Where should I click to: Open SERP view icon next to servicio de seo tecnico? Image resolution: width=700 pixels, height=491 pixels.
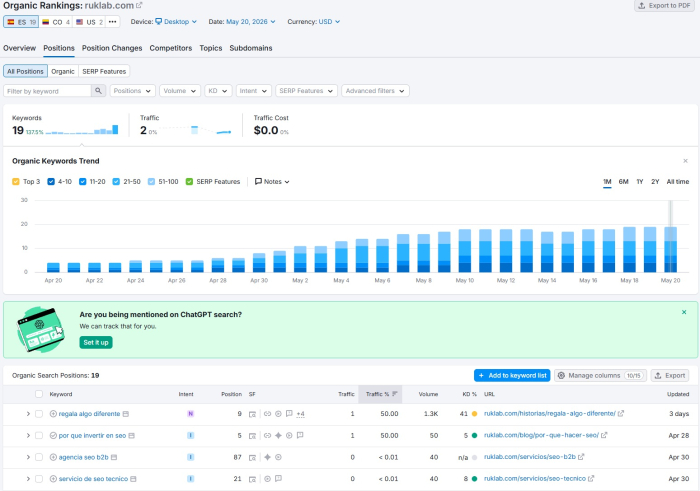click(x=133, y=479)
